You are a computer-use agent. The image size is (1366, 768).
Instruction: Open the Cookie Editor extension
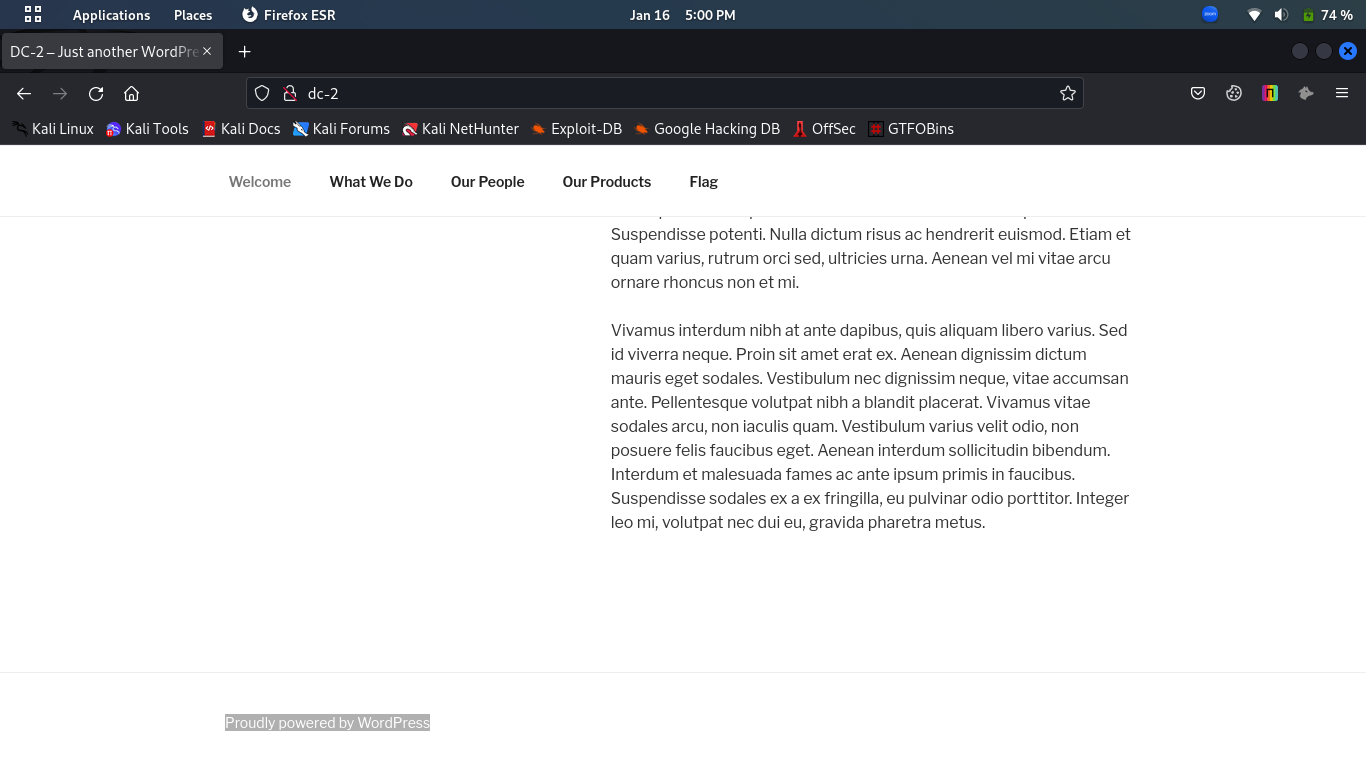pyautogui.click(x=1233, y=93)
